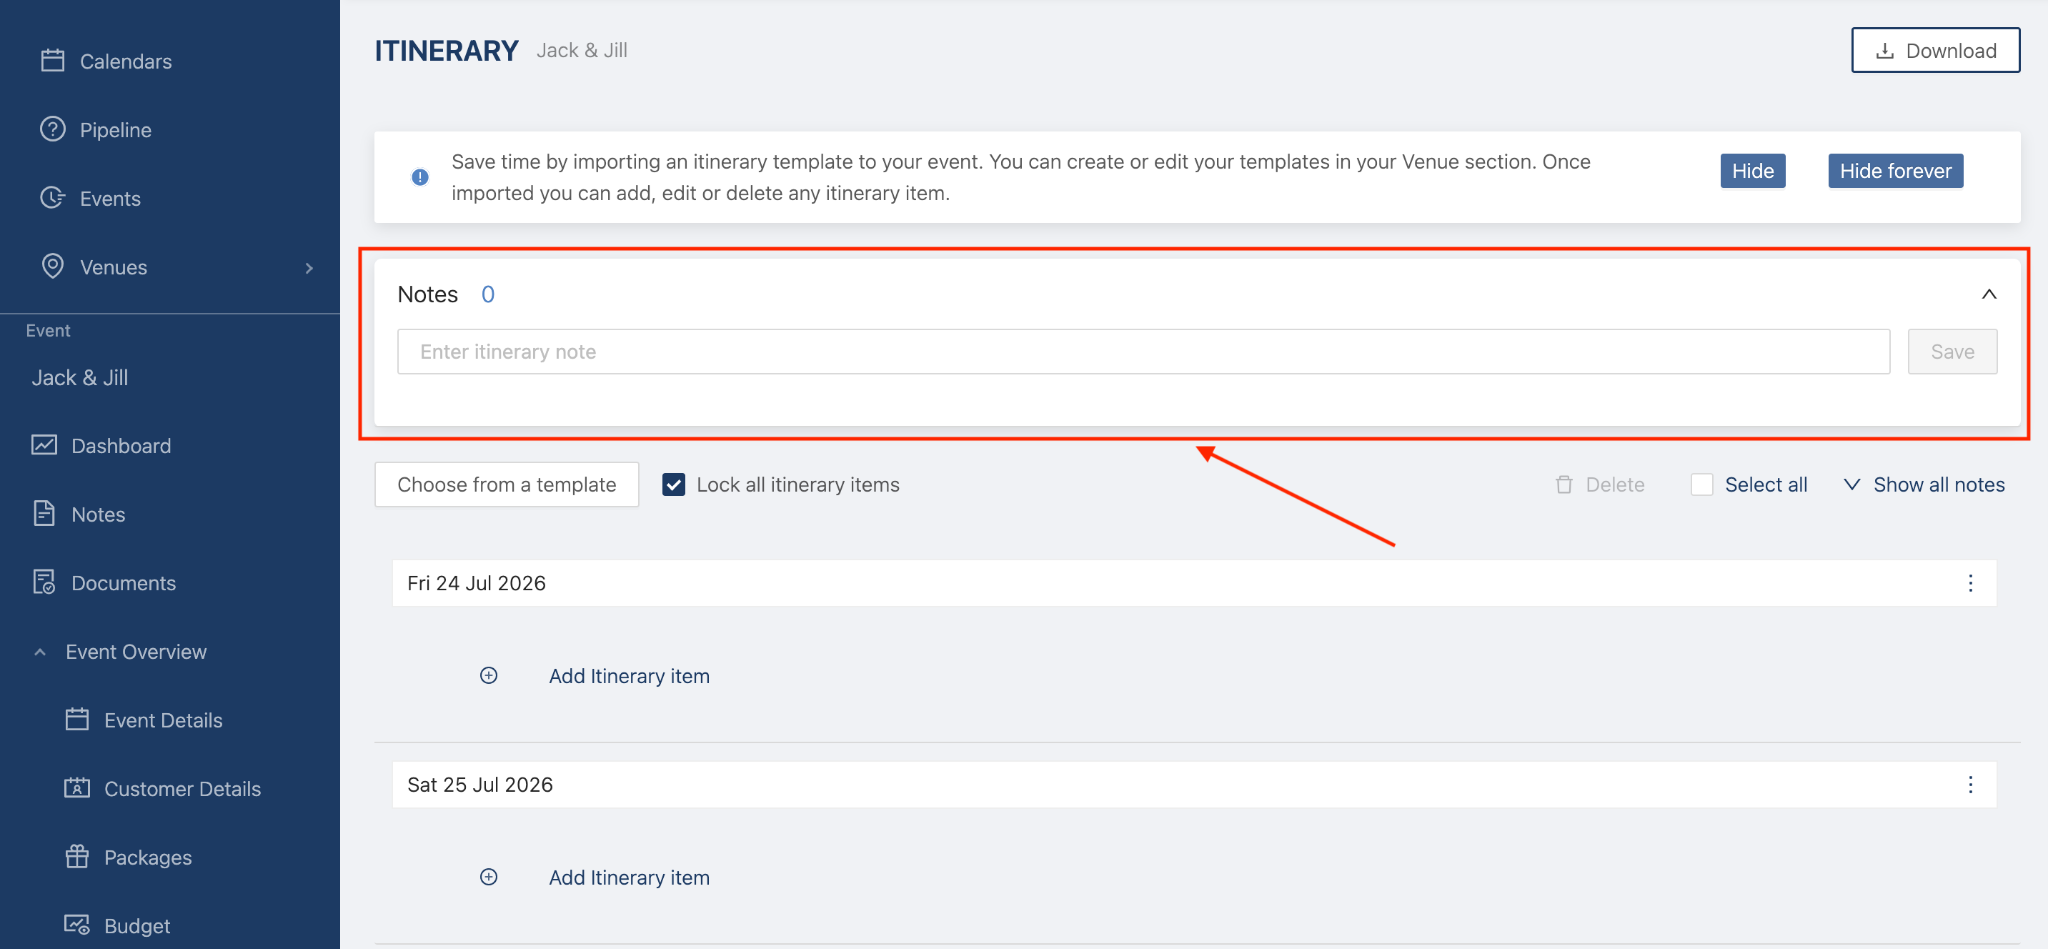Image resolution: width=2048 pixels, height=949 pixels.
Task: Click plus icon under Fri 24 Jul 2026
Action: pyautogui.click(x=489, y=676)
